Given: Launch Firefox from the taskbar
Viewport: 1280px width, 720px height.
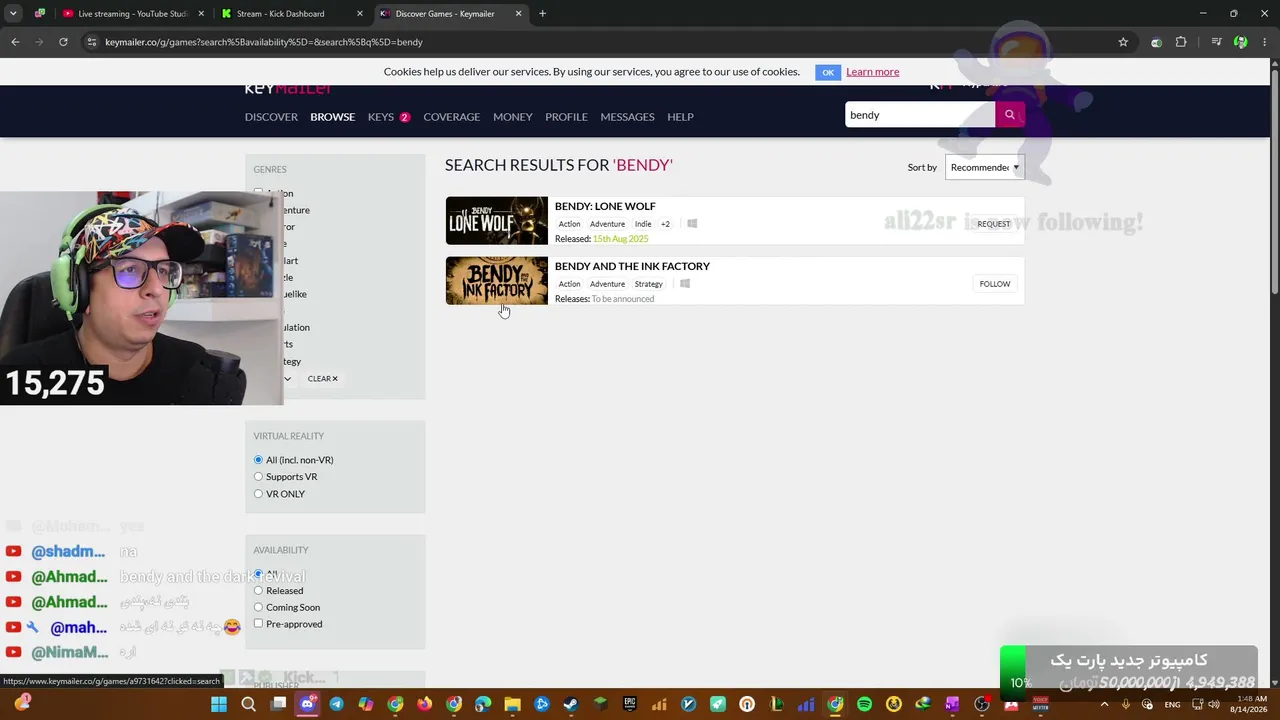Looking at the screenshot, I should pyautogui.click(x=424, y=704).
